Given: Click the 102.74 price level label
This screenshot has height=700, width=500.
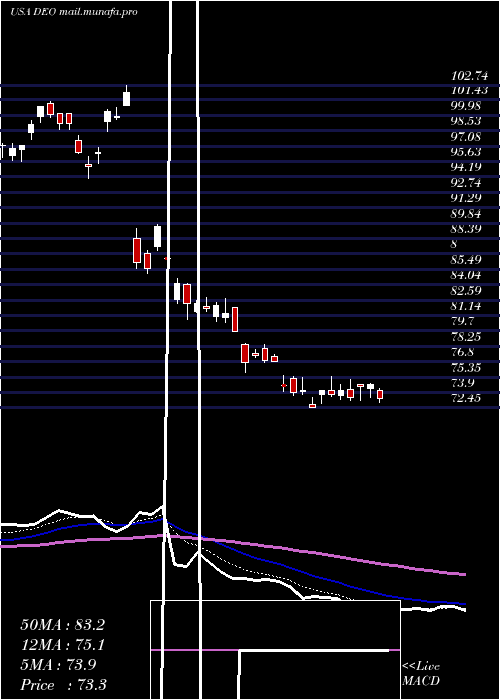Looking at the screenshot, I should pyautogui.click(x=469, y=75).
